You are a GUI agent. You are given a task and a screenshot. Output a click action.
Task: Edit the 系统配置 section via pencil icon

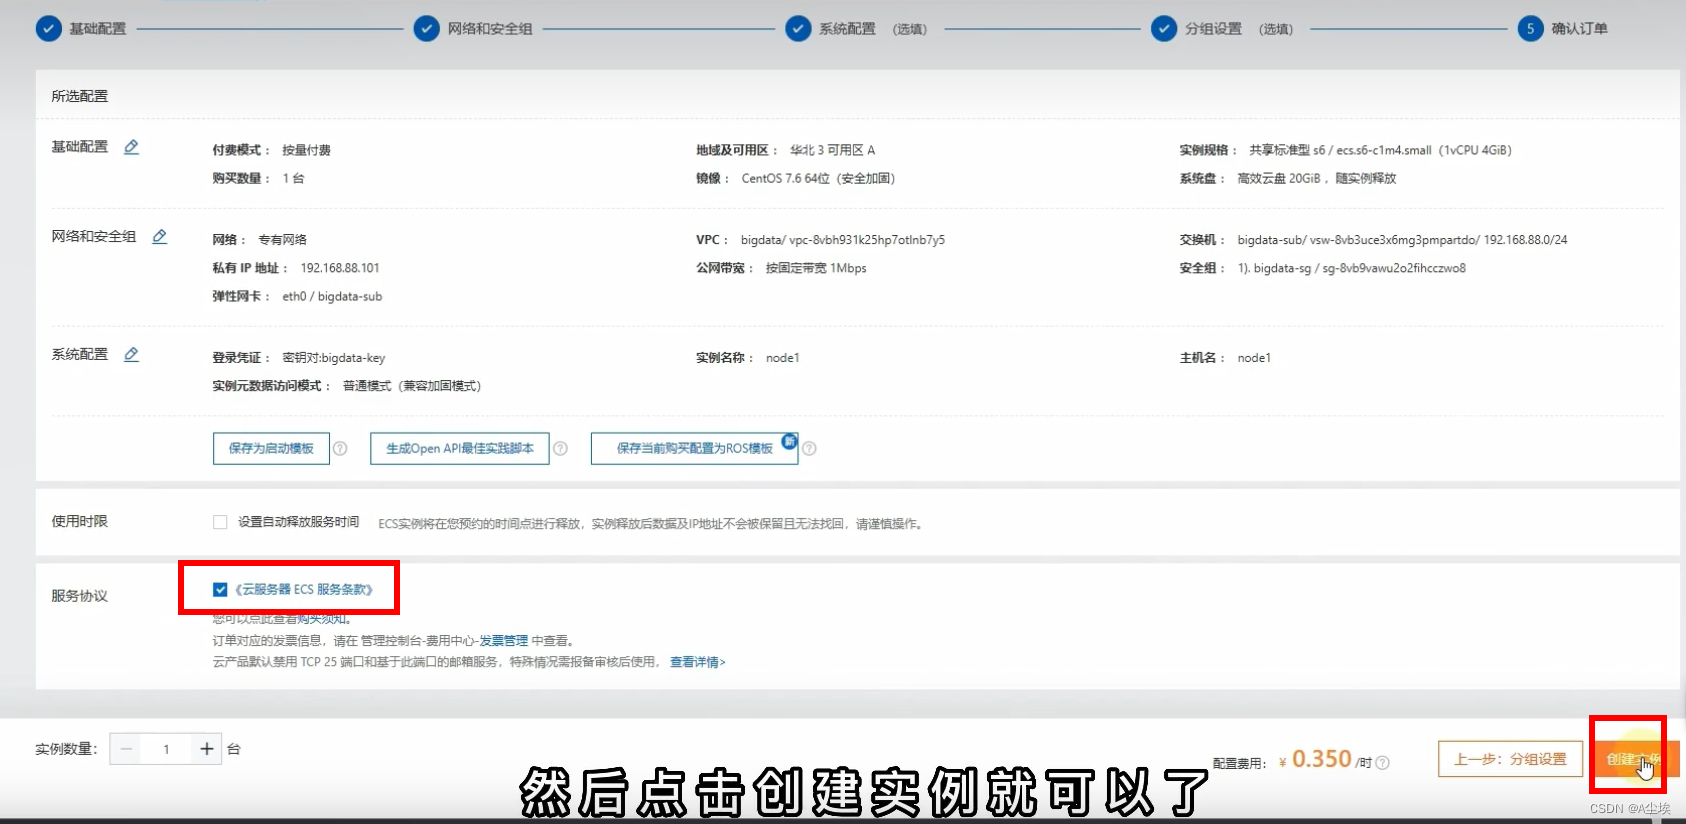tap(131, 355)
